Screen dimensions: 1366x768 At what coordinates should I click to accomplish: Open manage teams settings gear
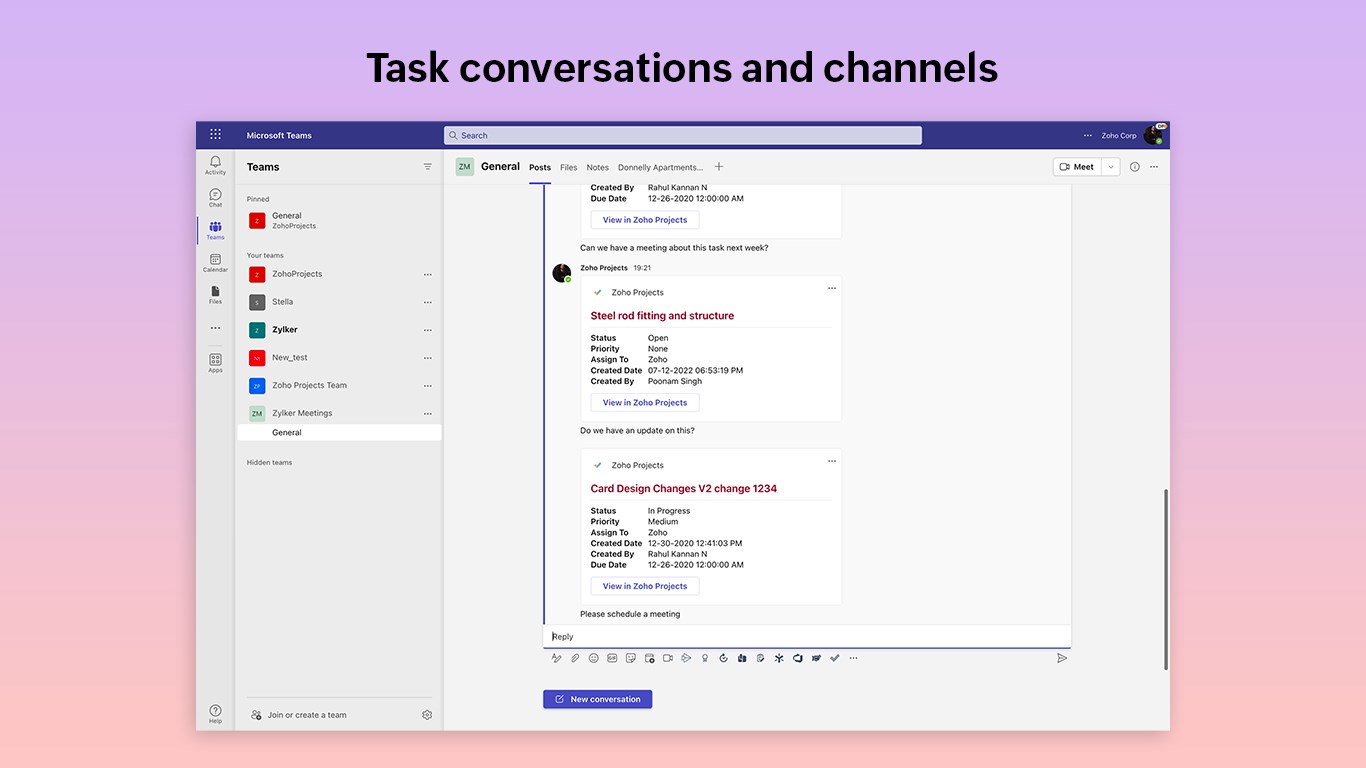[427, 715]
